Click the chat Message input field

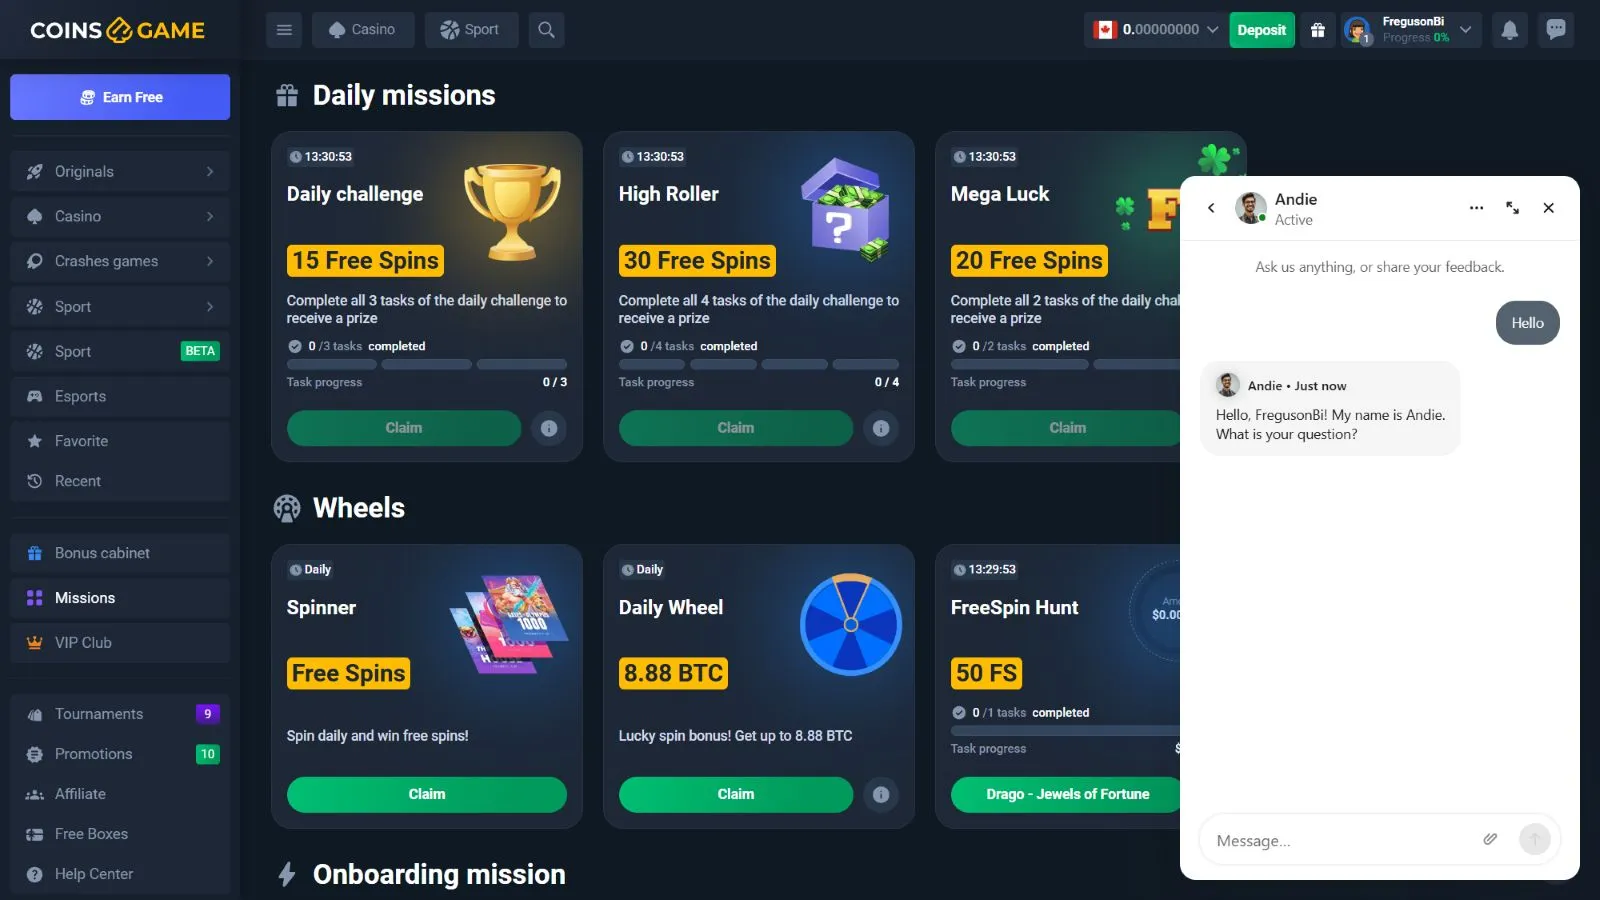(1340, 841)
